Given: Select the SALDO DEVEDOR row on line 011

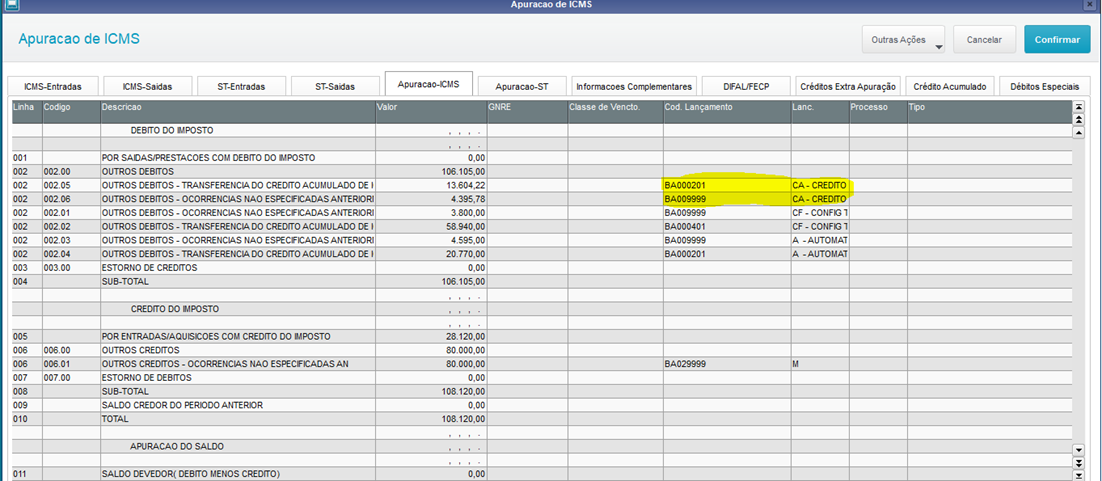Looking at the screenshot, I should [542, 474].
